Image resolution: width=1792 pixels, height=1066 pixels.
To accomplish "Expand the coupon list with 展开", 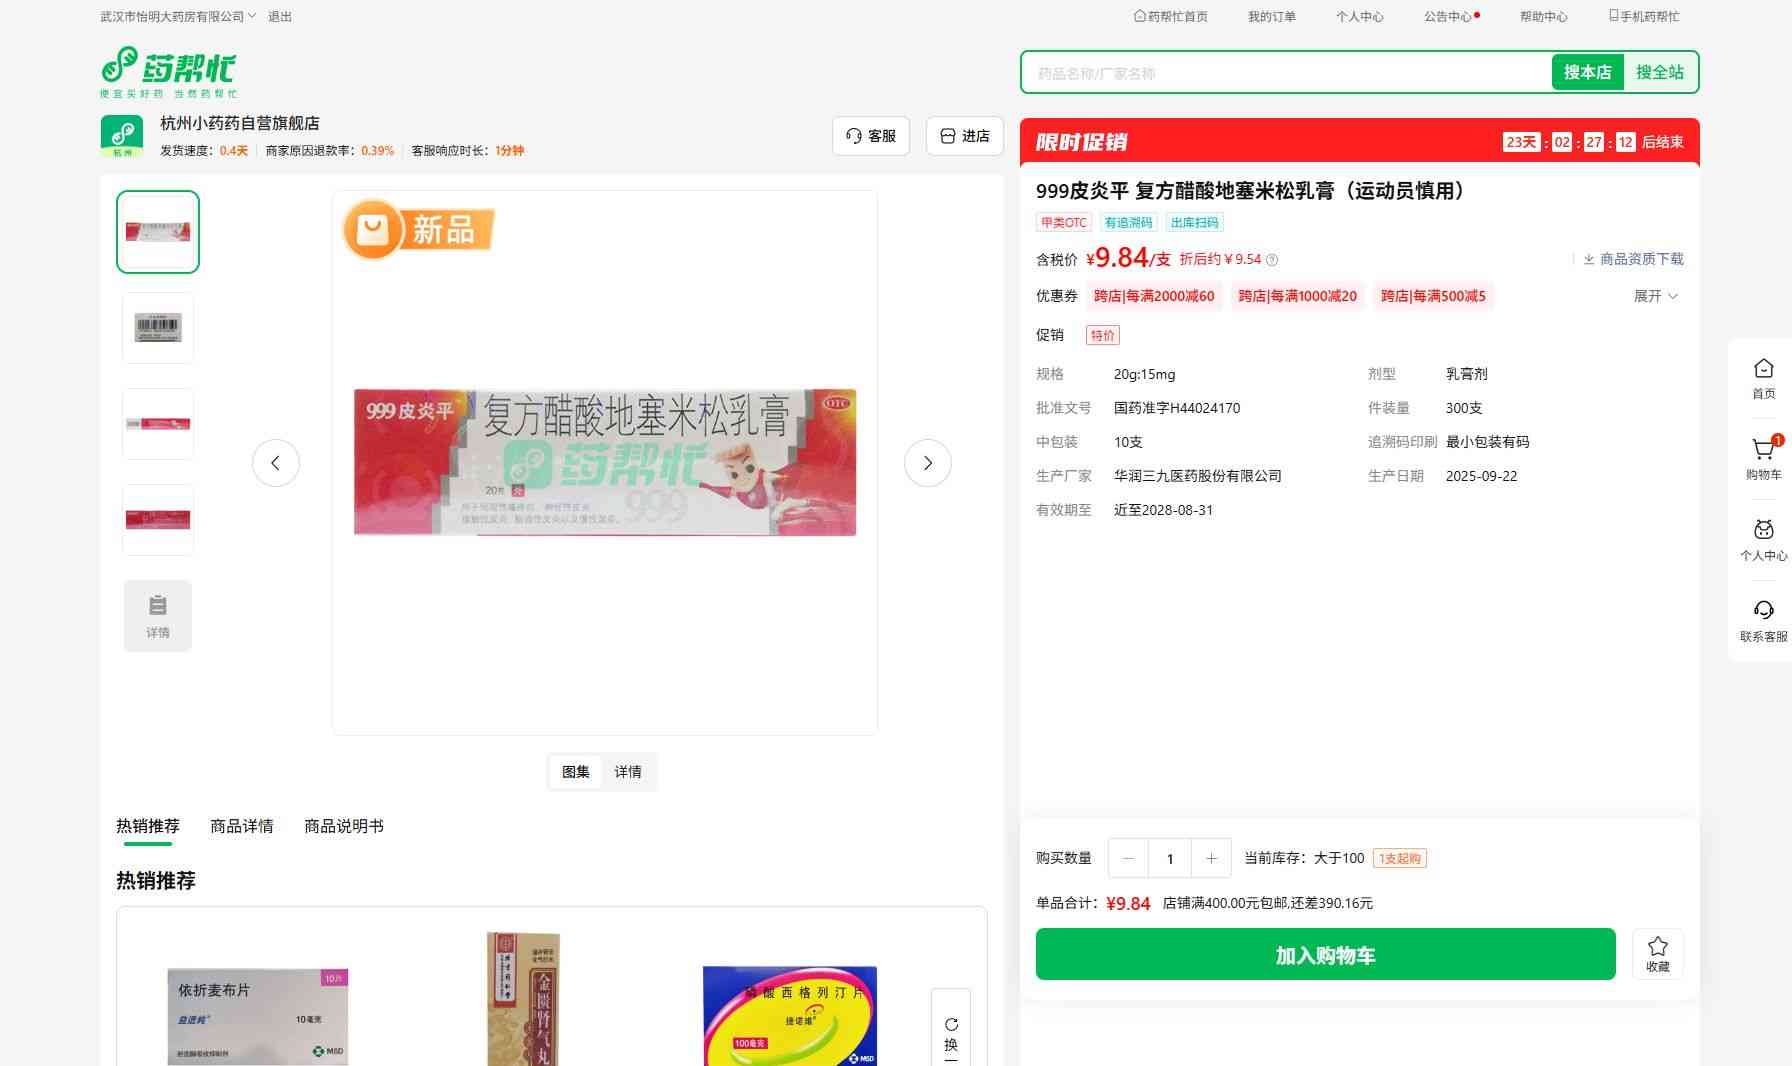I will pyautogui.click(x=1655, y=296).
